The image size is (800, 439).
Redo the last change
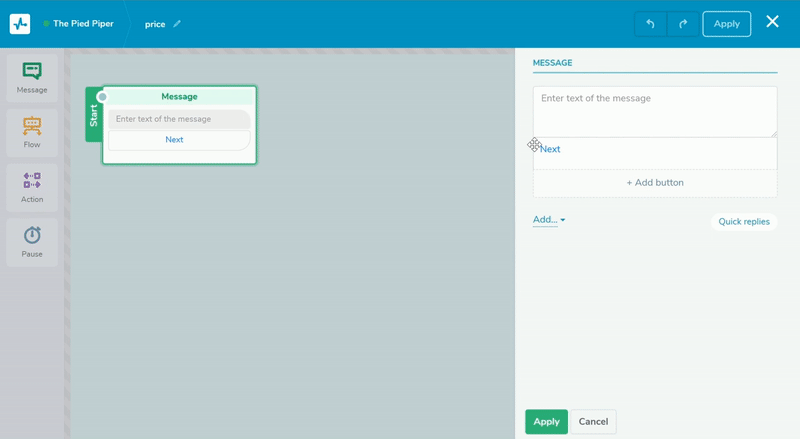click(x=683, y=24)
